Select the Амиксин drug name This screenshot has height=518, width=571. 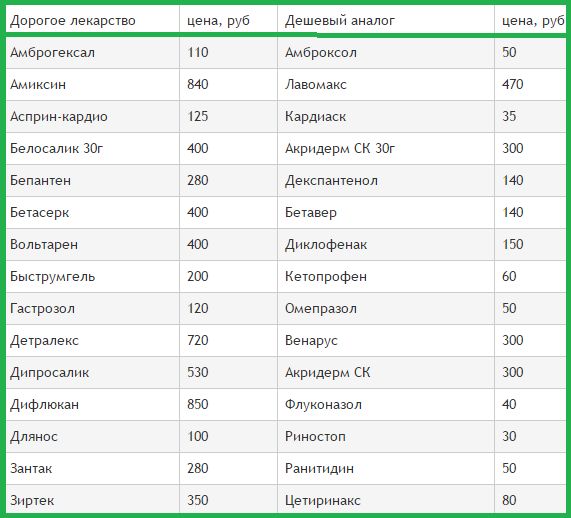[x=38, y=85]
